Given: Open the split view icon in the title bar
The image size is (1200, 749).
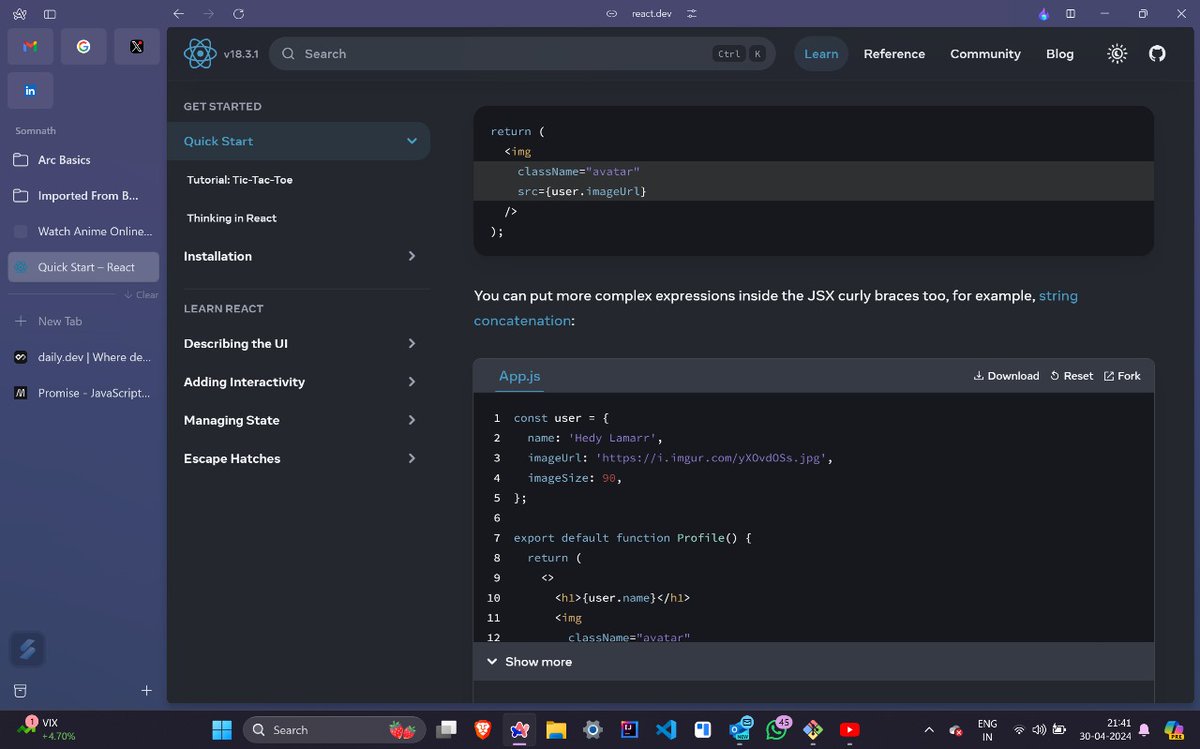Looking at the screenshot, I should pos(1071,14).
